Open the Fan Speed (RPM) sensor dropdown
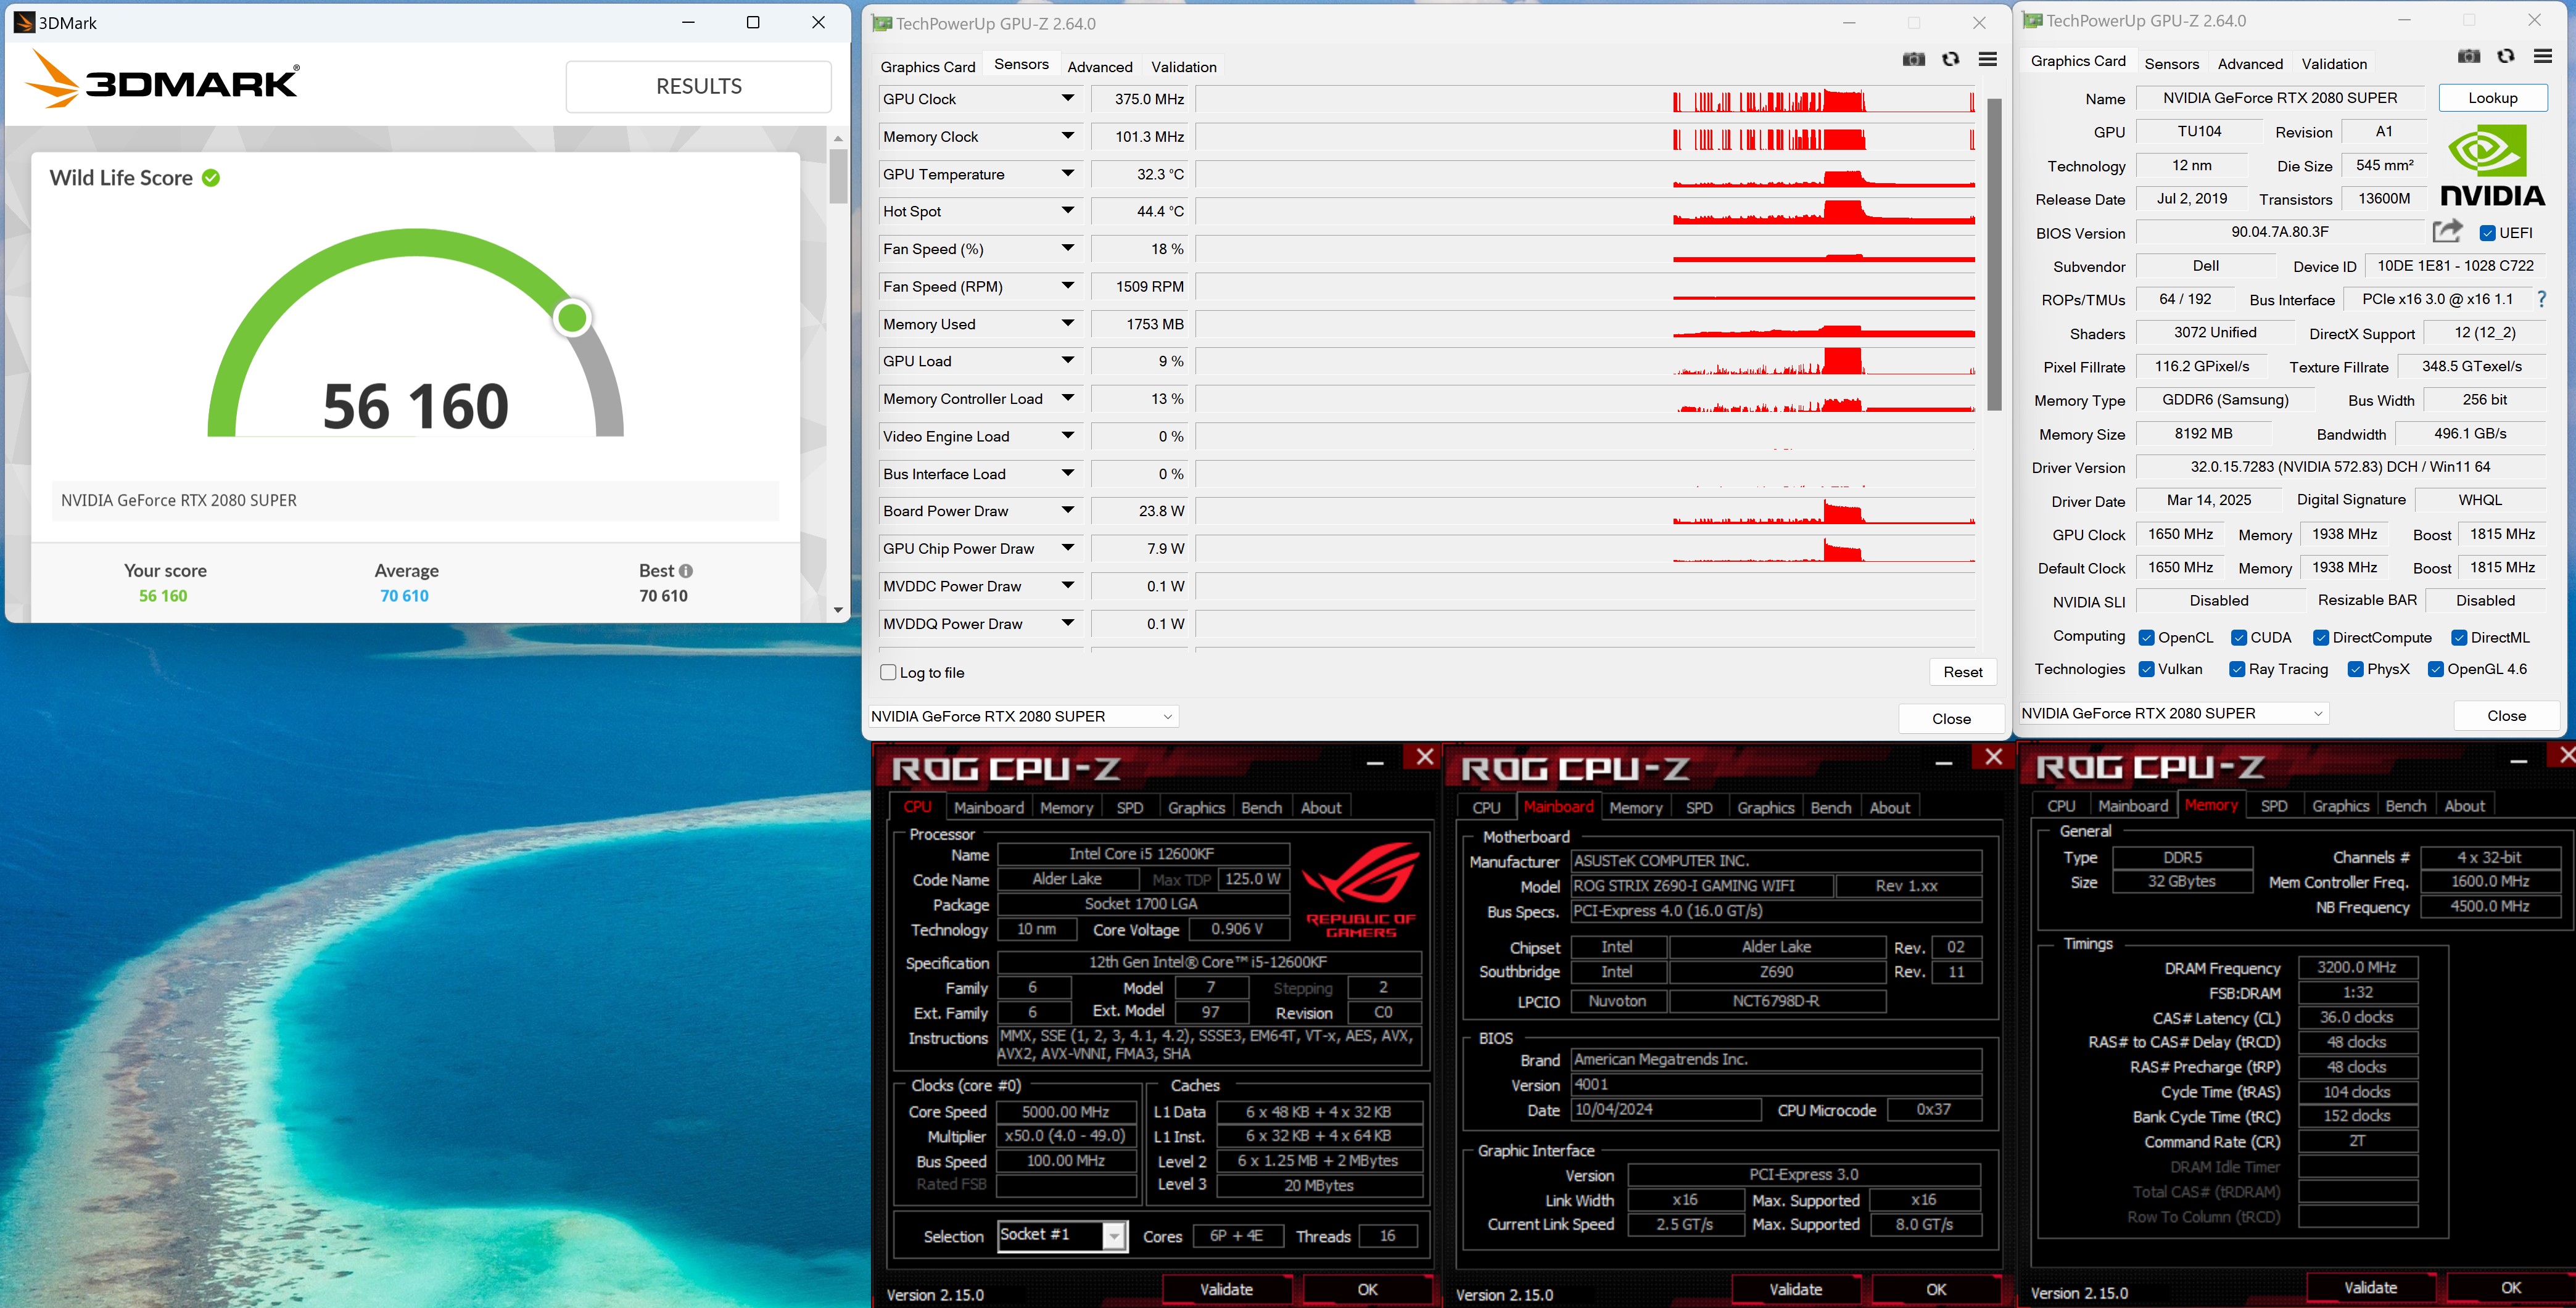2576x1308 pixels. [x=1067, y=286]
